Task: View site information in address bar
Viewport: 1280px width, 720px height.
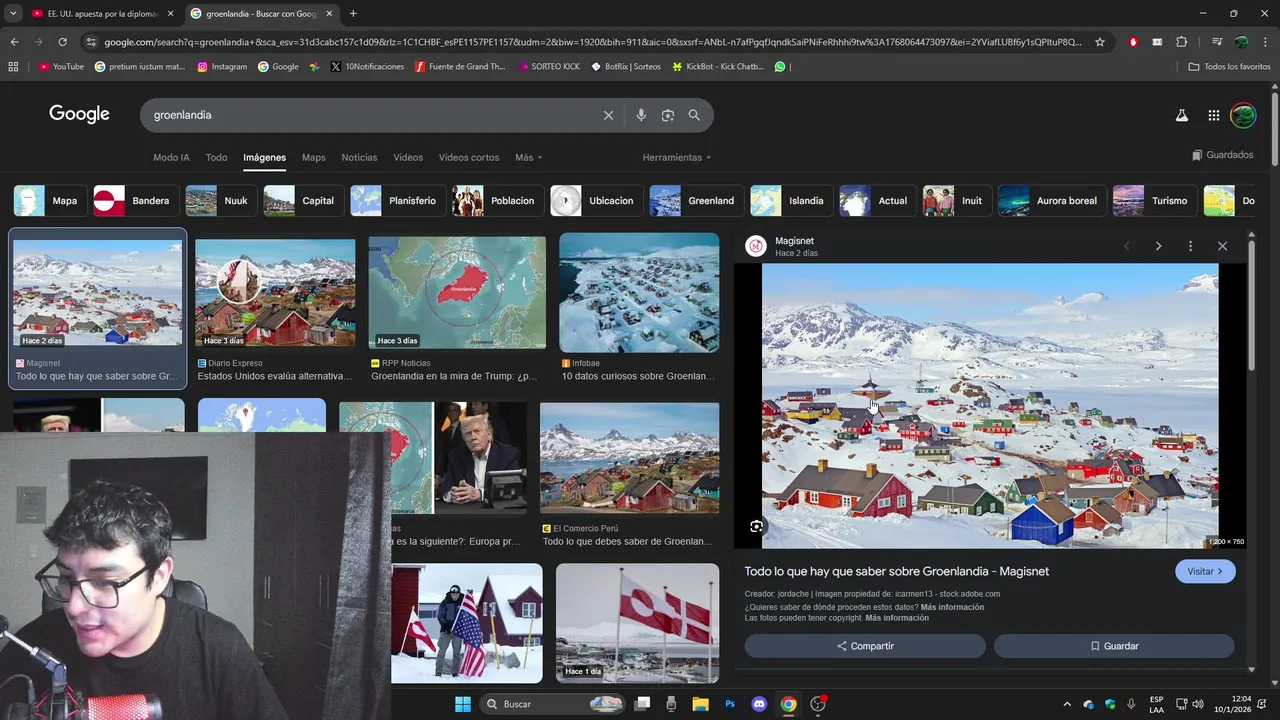Action: point(91,42)
